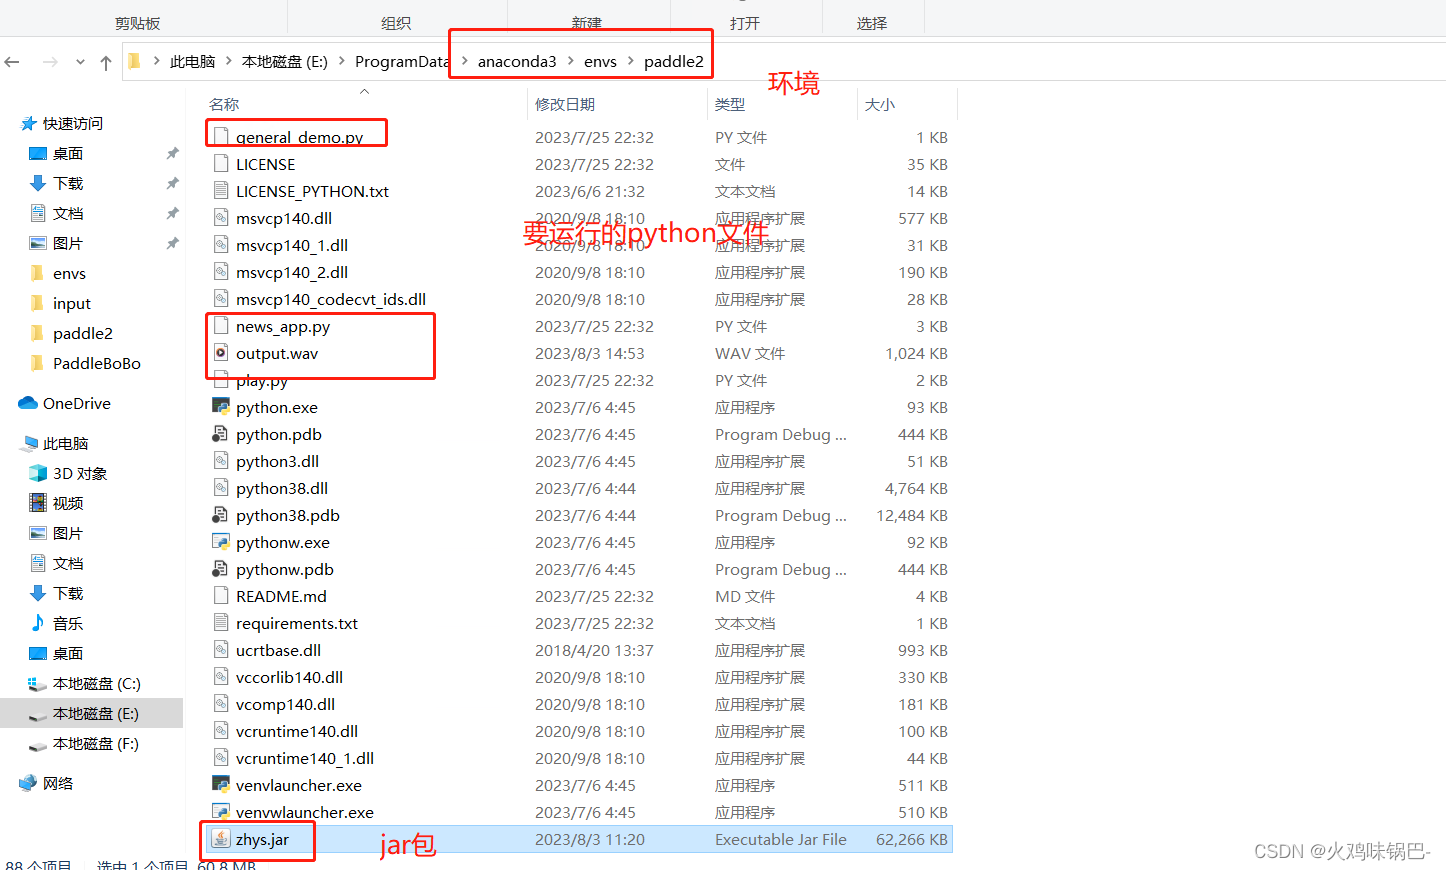Open 本地磁盘 (F:) in the sidebar
Viewport: 1446px width, 870px height.
point(96,743)
